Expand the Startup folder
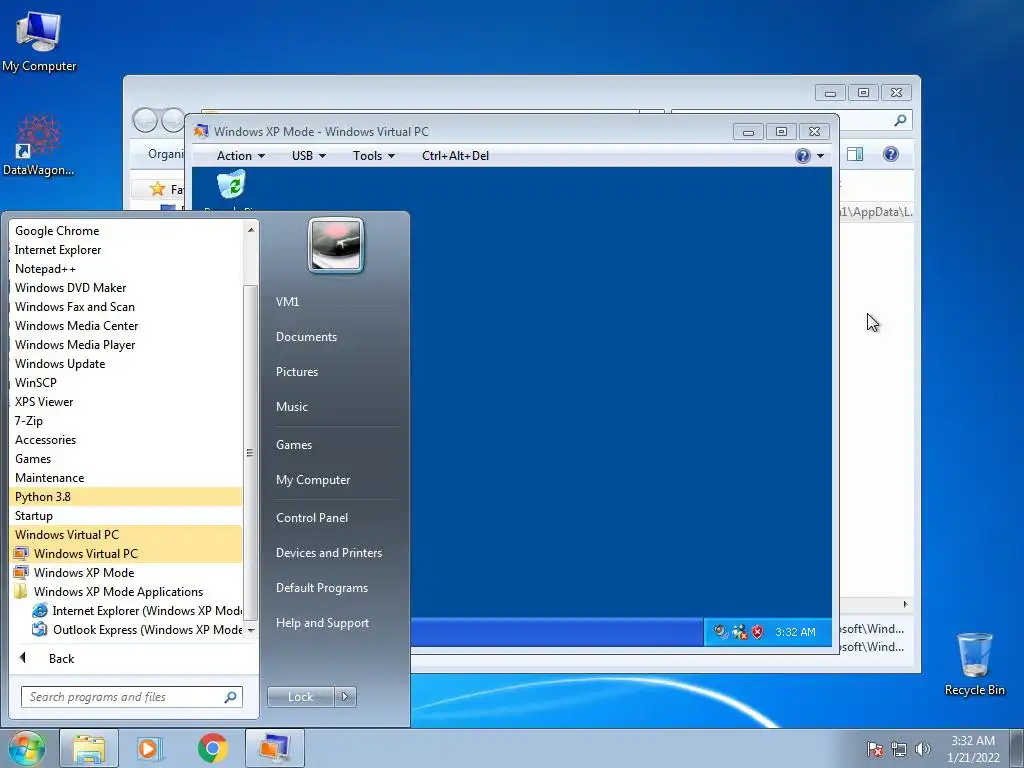The image size is (1024, 768). 127,515
